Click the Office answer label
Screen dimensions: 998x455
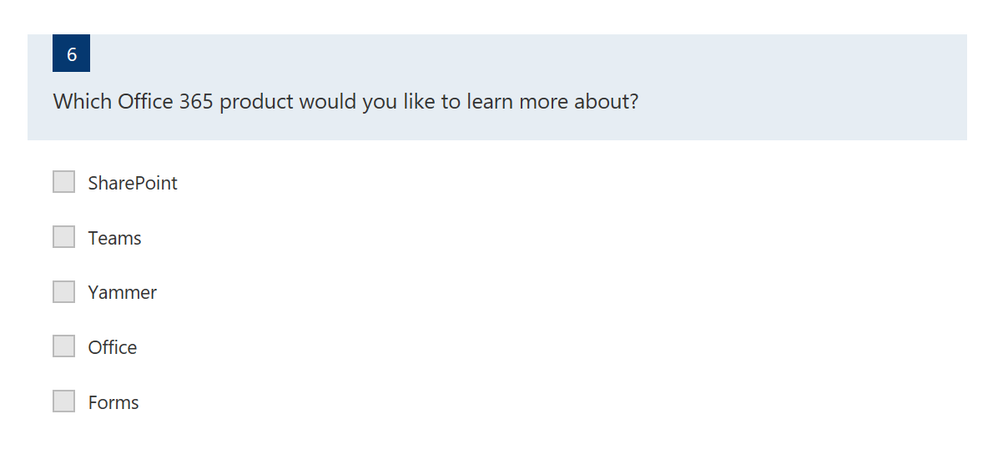(112, 347)
